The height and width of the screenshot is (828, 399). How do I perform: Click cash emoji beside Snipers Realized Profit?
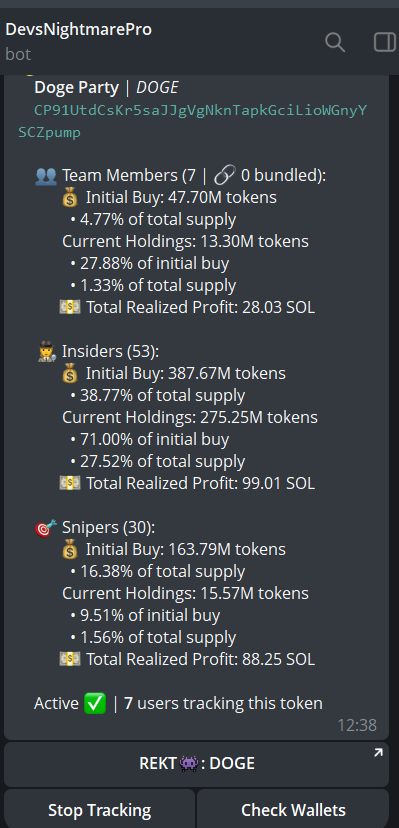pos(70,659)
